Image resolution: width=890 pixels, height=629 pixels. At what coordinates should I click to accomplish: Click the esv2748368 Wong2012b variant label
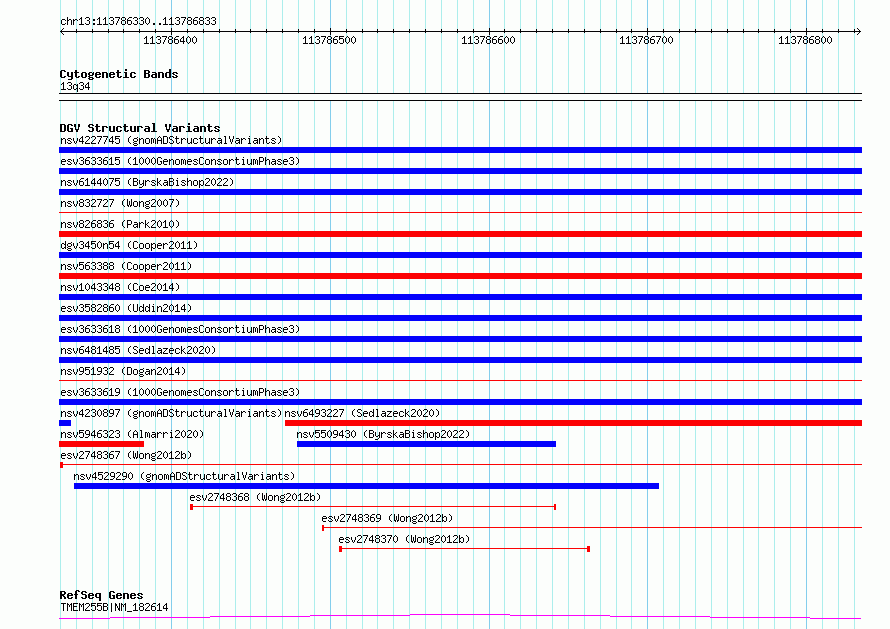(x=255, y=496)
